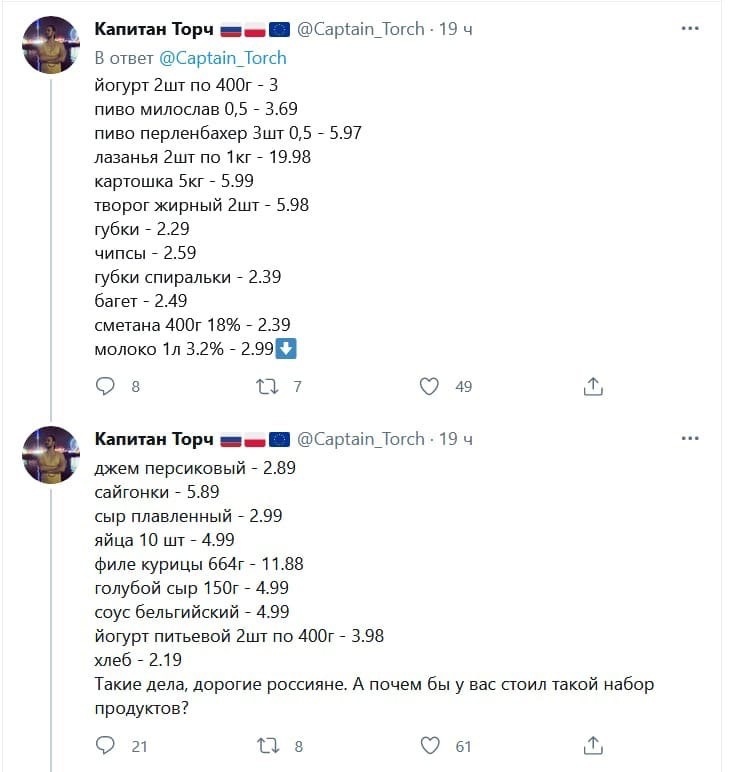
Task: Click the second tweet's profile avatar
Action: [51, 455]
